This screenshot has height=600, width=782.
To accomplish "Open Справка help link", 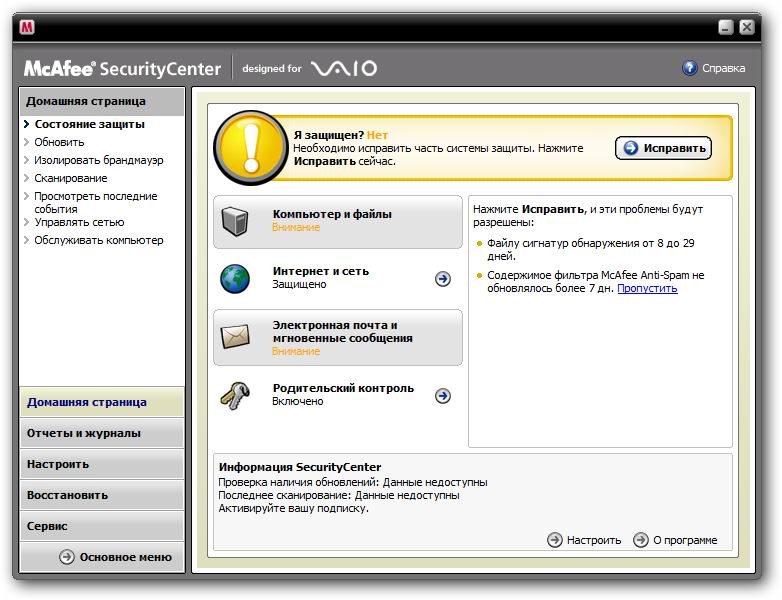I will [724, 68].
